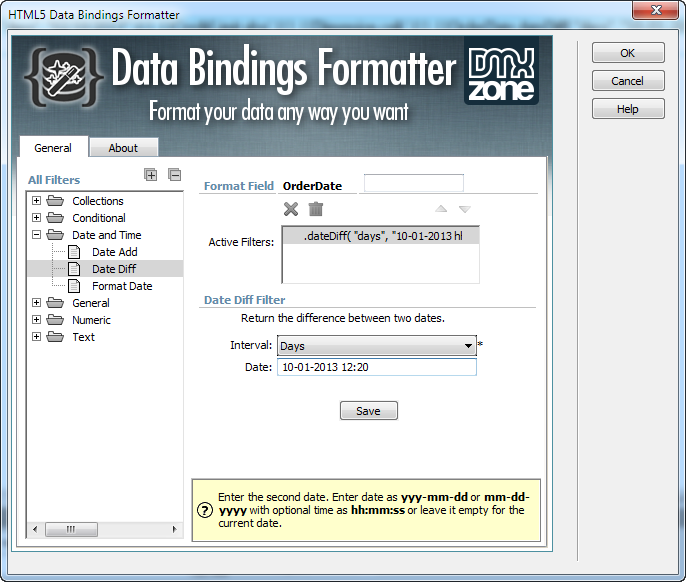Click the Numeric folder icon
The image size is (686, 582).
[55, 320]
